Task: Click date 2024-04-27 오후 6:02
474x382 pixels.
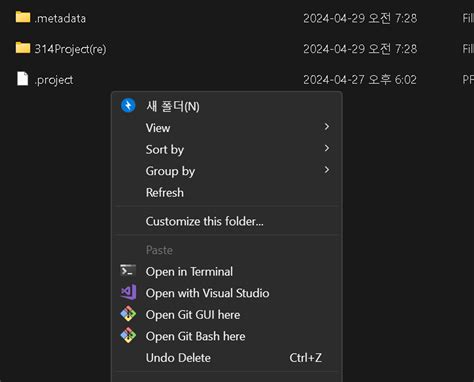Action: 360,80
